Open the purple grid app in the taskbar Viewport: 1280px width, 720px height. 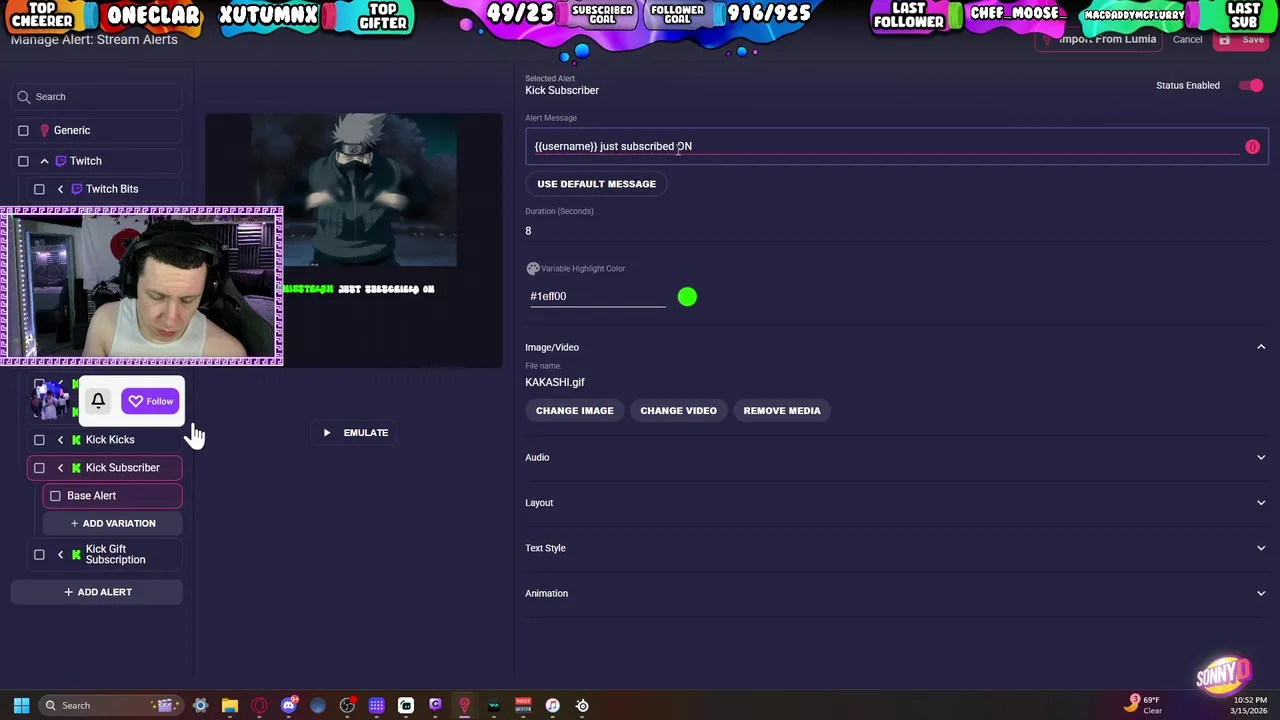click(376, 705)
